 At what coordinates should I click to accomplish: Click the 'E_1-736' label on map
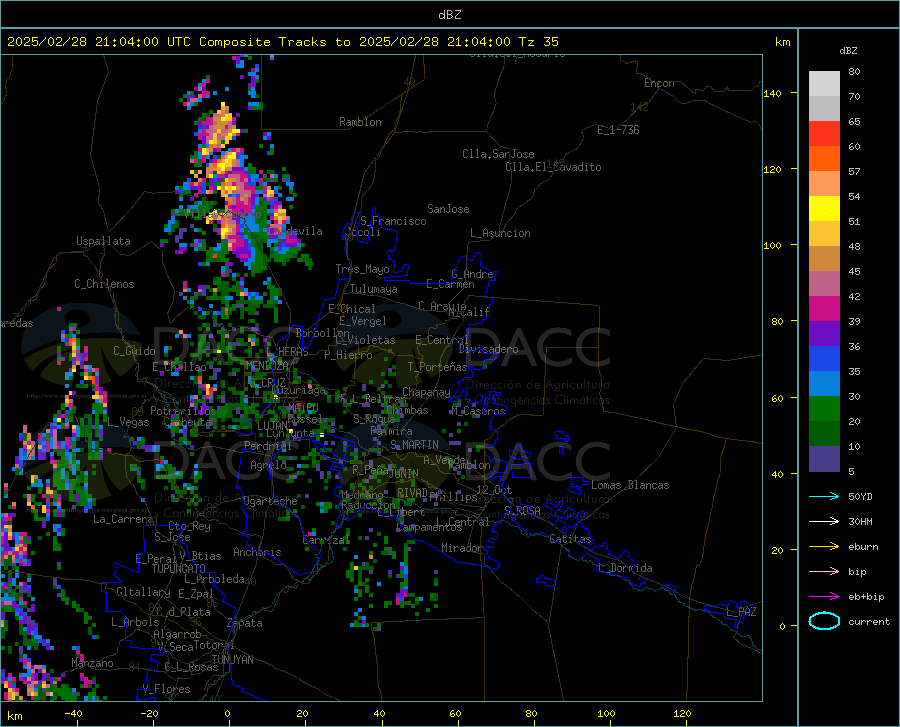pos(618,130)
